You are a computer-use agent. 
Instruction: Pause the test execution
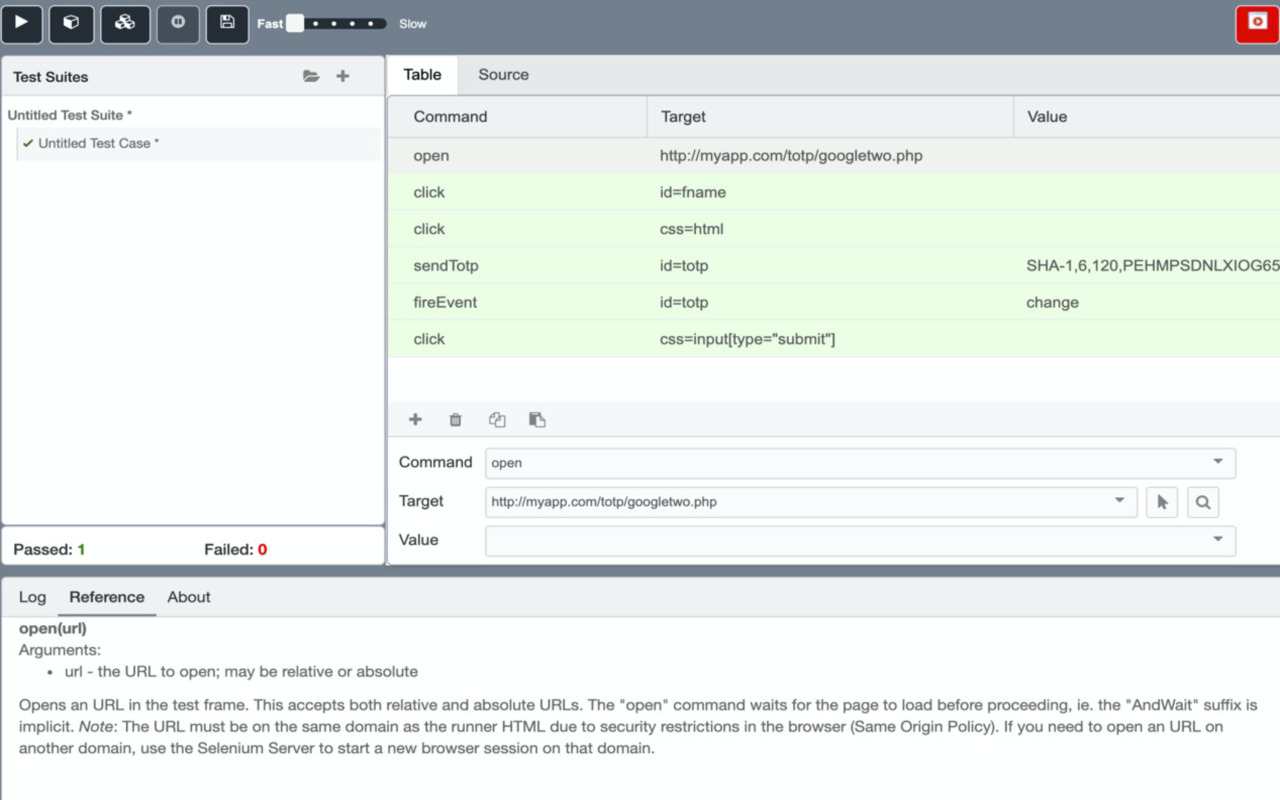click(176, 23)
